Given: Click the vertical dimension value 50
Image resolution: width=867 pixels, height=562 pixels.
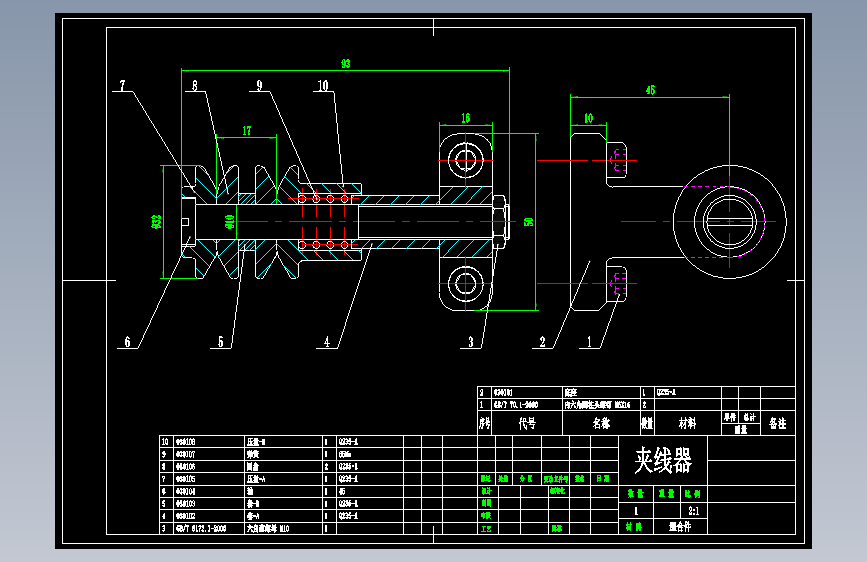Looking at the screenshot, I should [529, 221].
